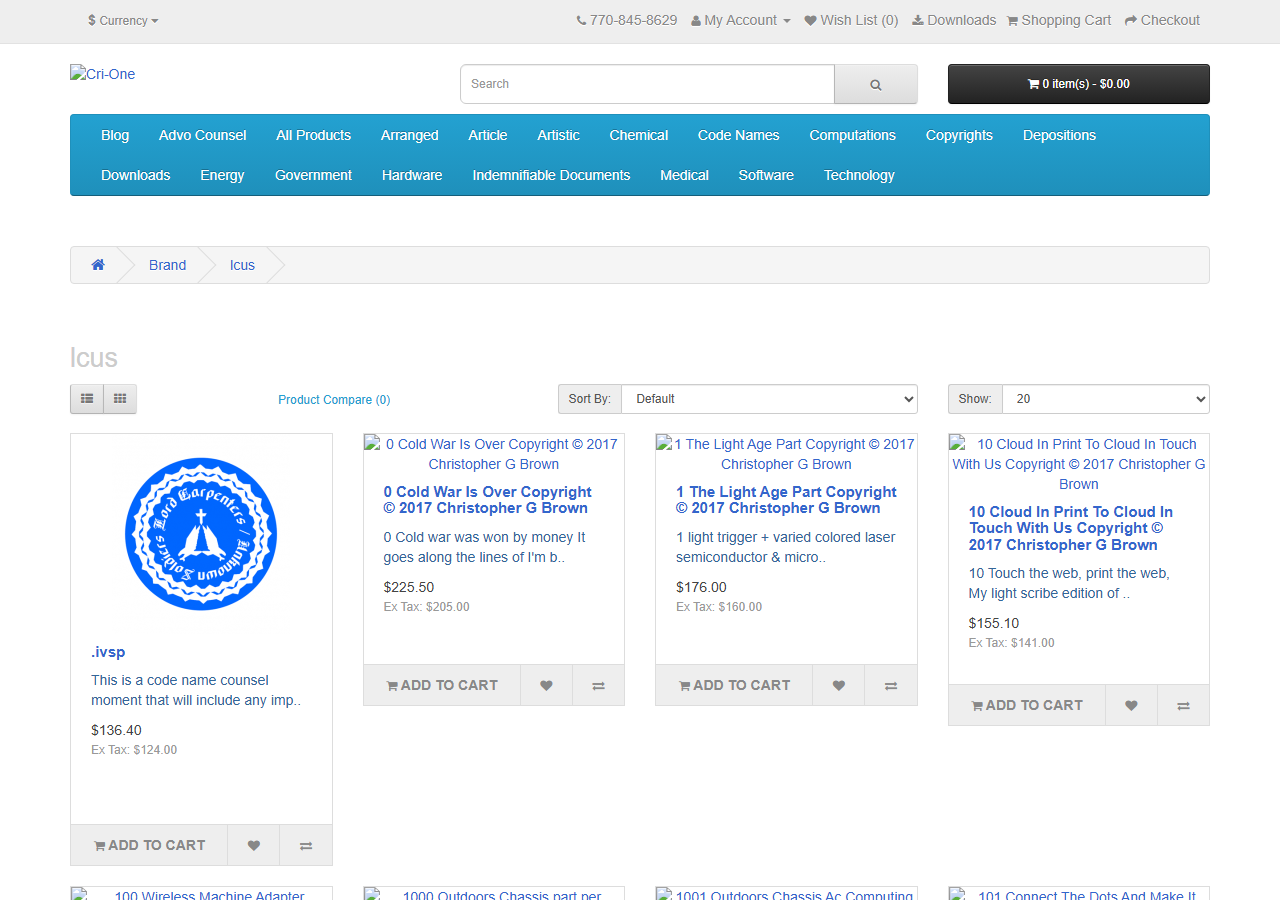The width and height of the screenshot is (1280, 900).
Task: Compare 0 Cold War Is Over product
Action: point(598,685)
